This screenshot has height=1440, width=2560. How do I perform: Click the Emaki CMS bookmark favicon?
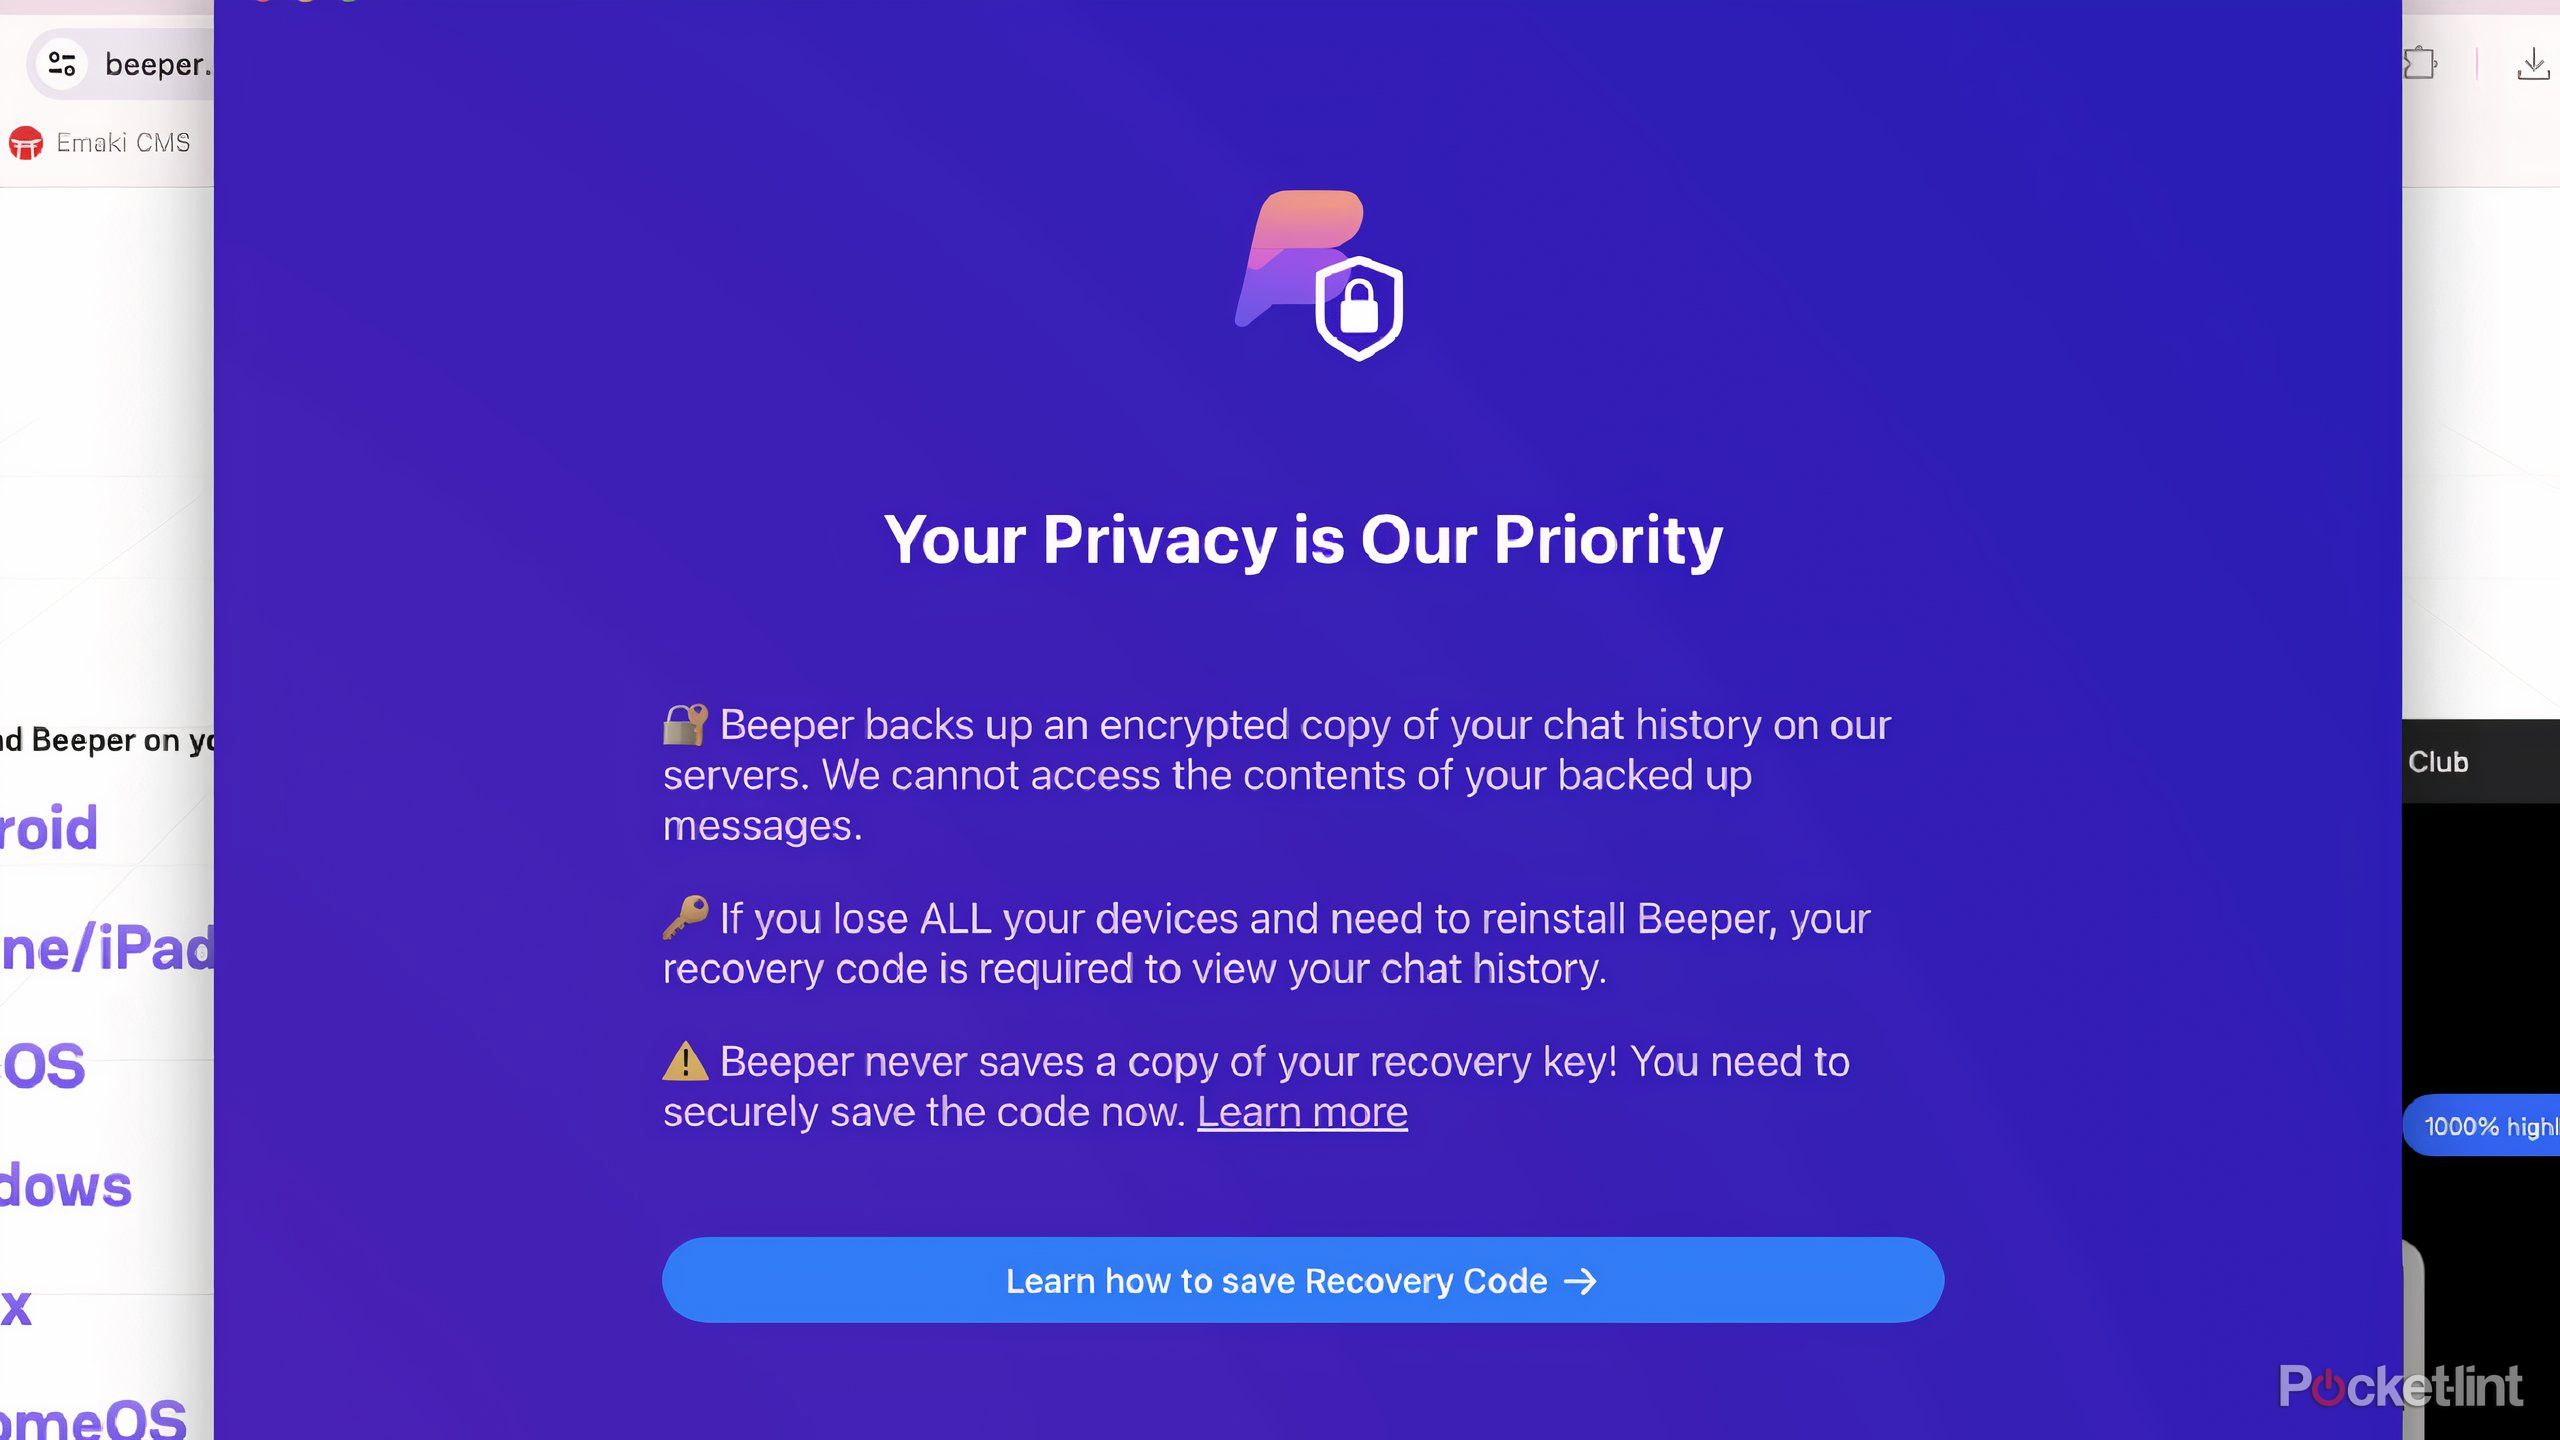pos(26,143)
